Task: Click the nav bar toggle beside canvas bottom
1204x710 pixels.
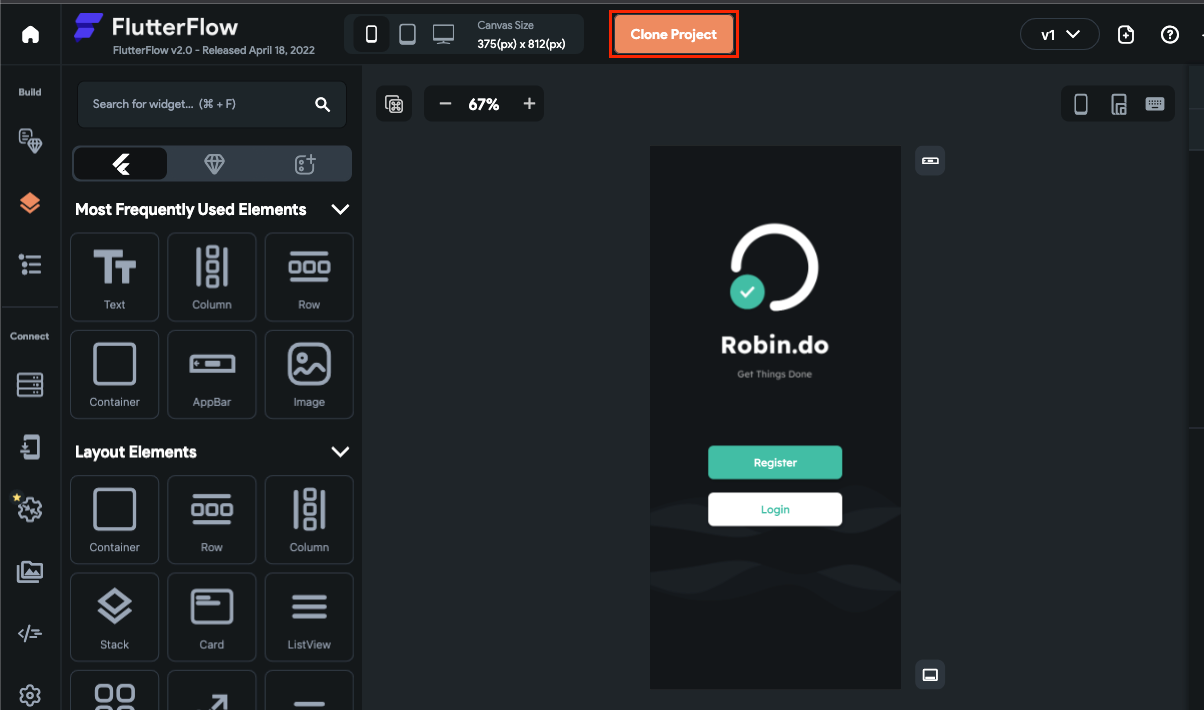Action: tap(930, 674)
